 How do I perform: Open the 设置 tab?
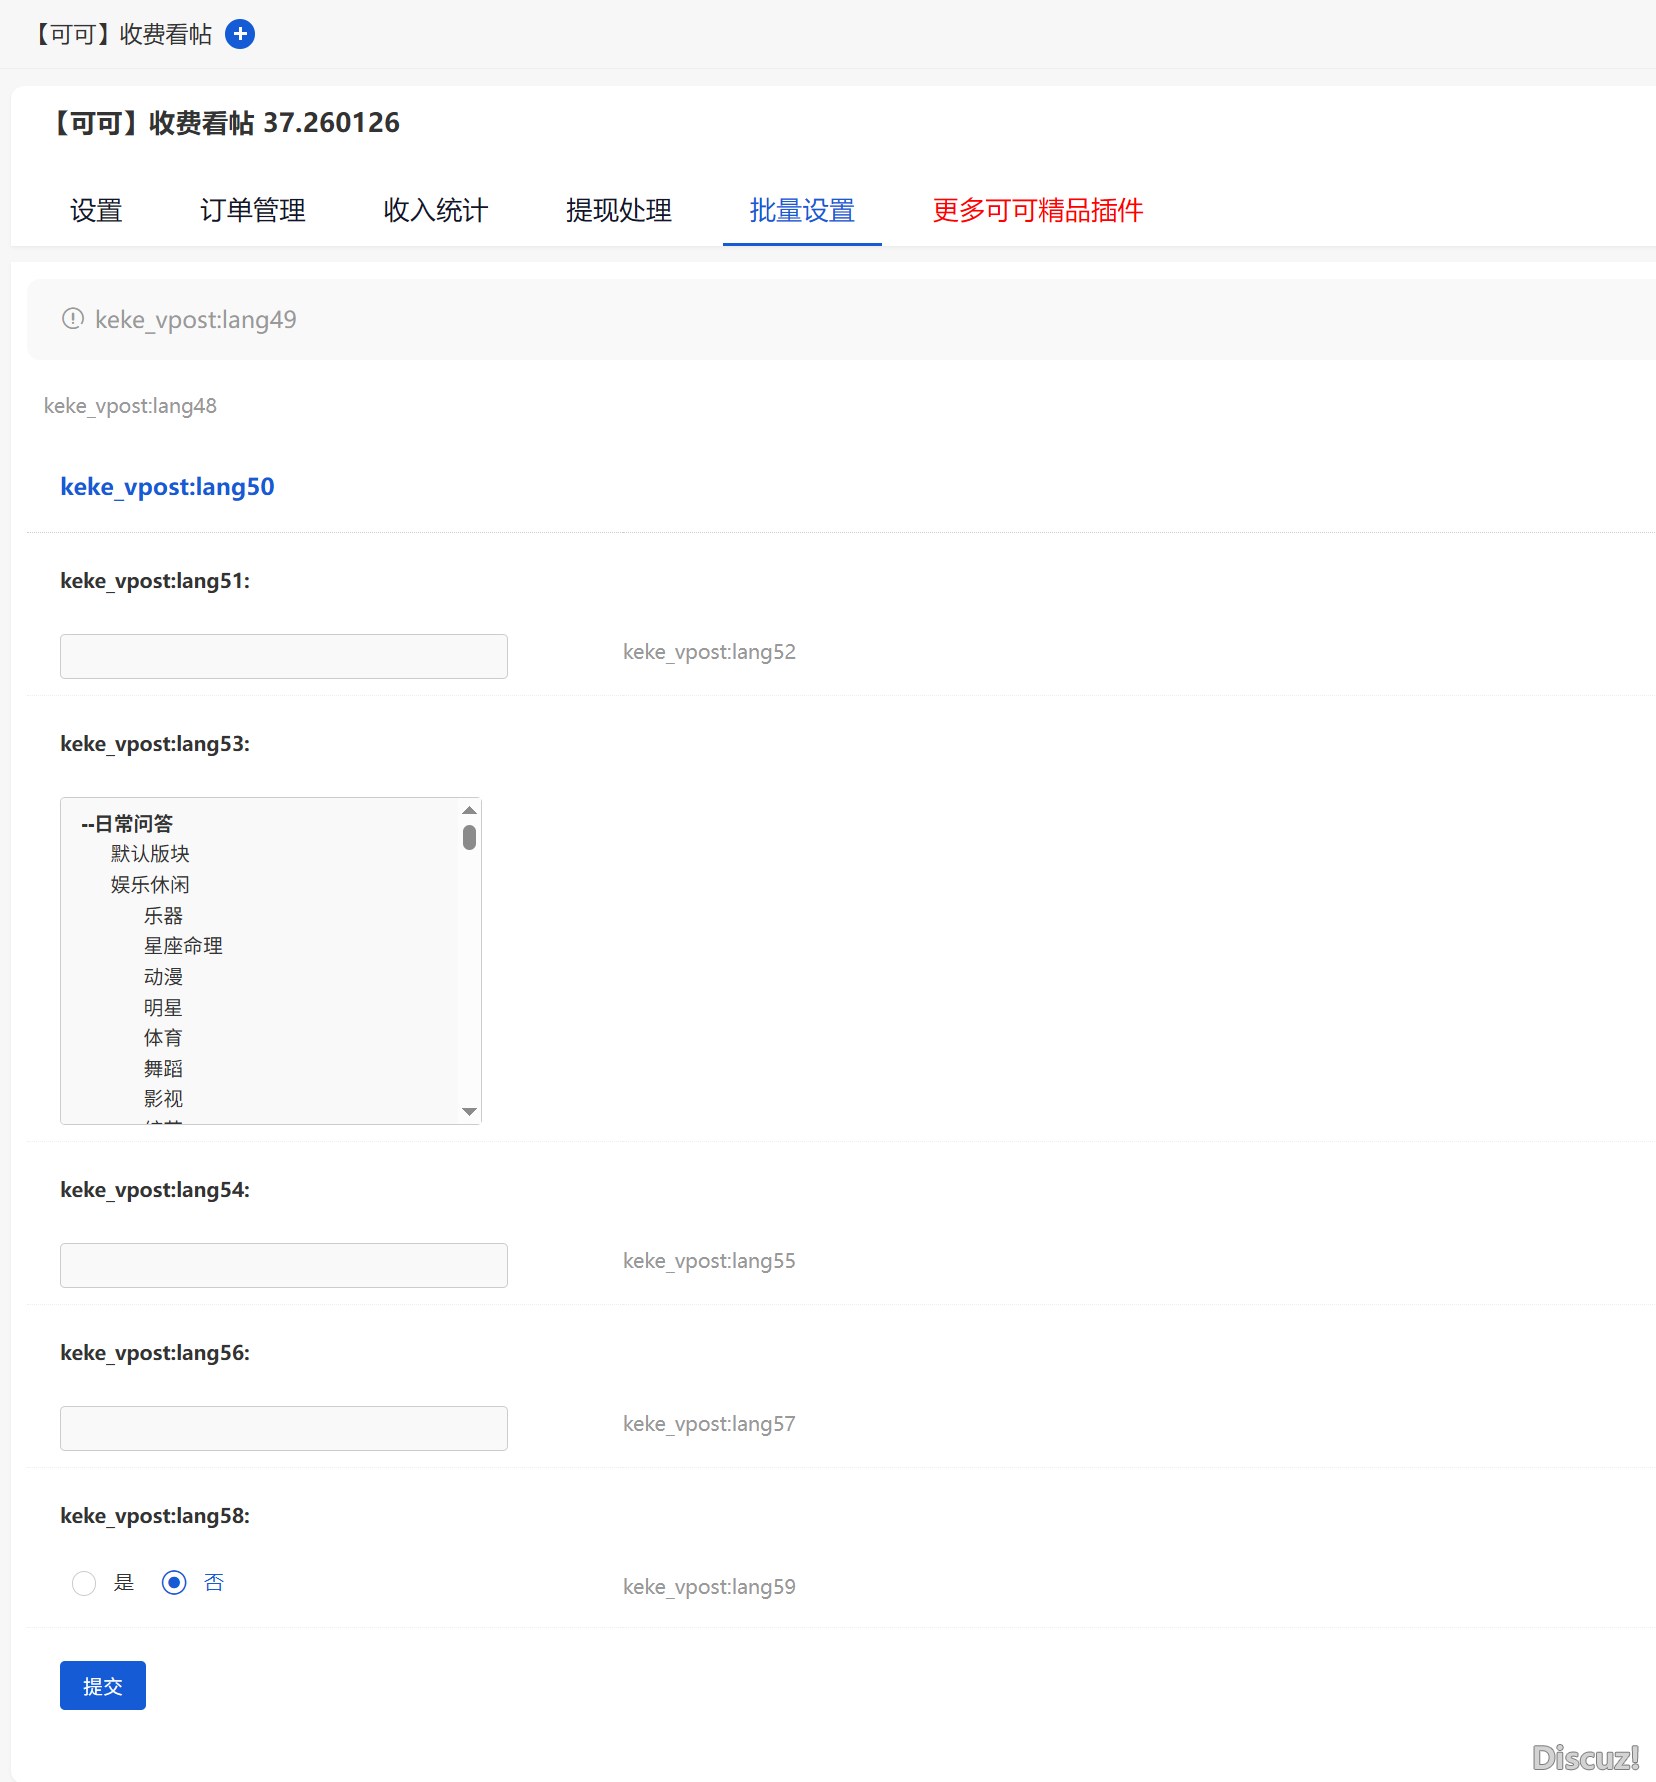pos(96,210)
